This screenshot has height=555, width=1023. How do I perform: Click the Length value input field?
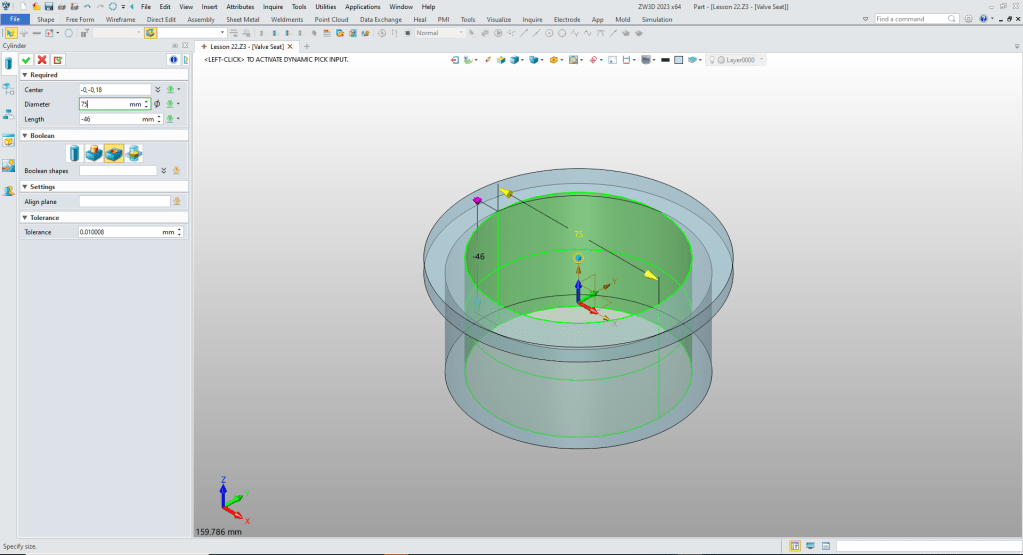pos(108,119)
